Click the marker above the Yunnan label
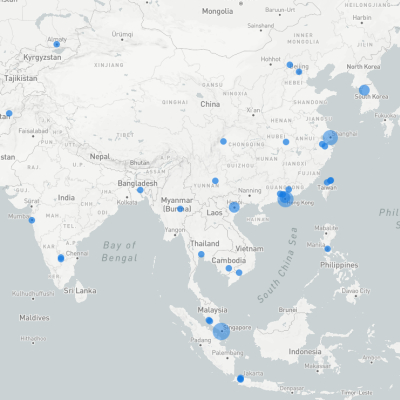This screenshot has height=400, width=400. (x=215, y=181)
